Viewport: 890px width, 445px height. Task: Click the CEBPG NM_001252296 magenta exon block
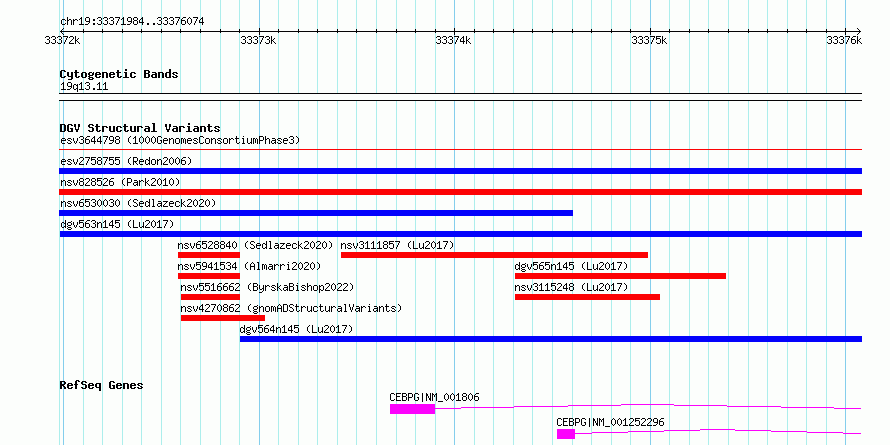[566, 434]
